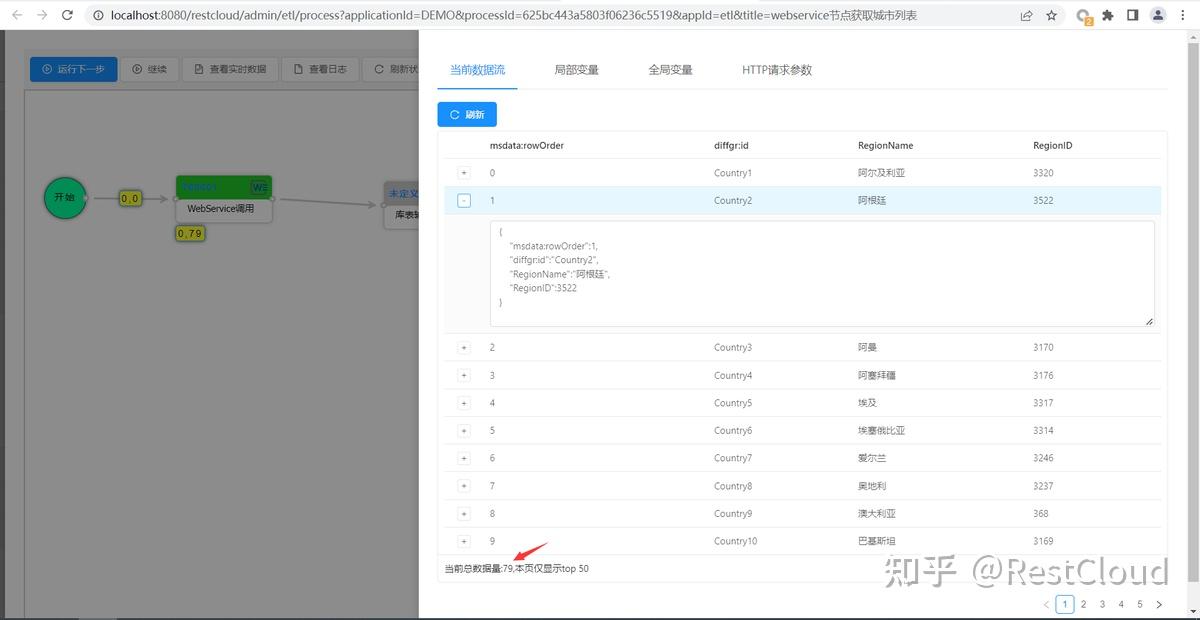Expand the Country3 row to show JSON
The height and width of the screenshot is (620, 1200).
463,347
